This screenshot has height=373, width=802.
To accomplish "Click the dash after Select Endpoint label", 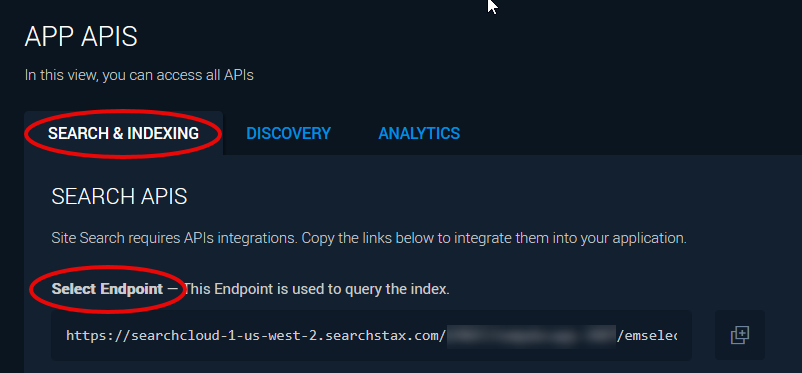I will point(173,289).
